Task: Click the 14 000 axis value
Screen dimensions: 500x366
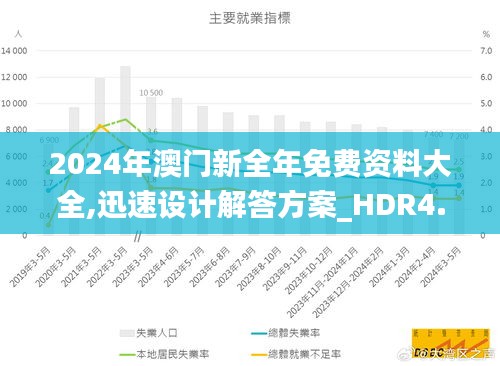Action: click(x=14, y=51)
